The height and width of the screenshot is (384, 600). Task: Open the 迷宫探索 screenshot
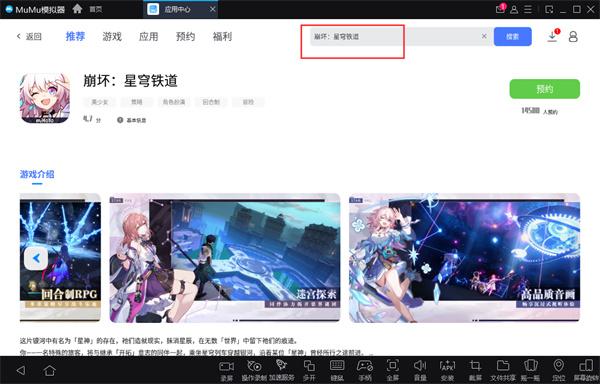click(x=225, y=258)
